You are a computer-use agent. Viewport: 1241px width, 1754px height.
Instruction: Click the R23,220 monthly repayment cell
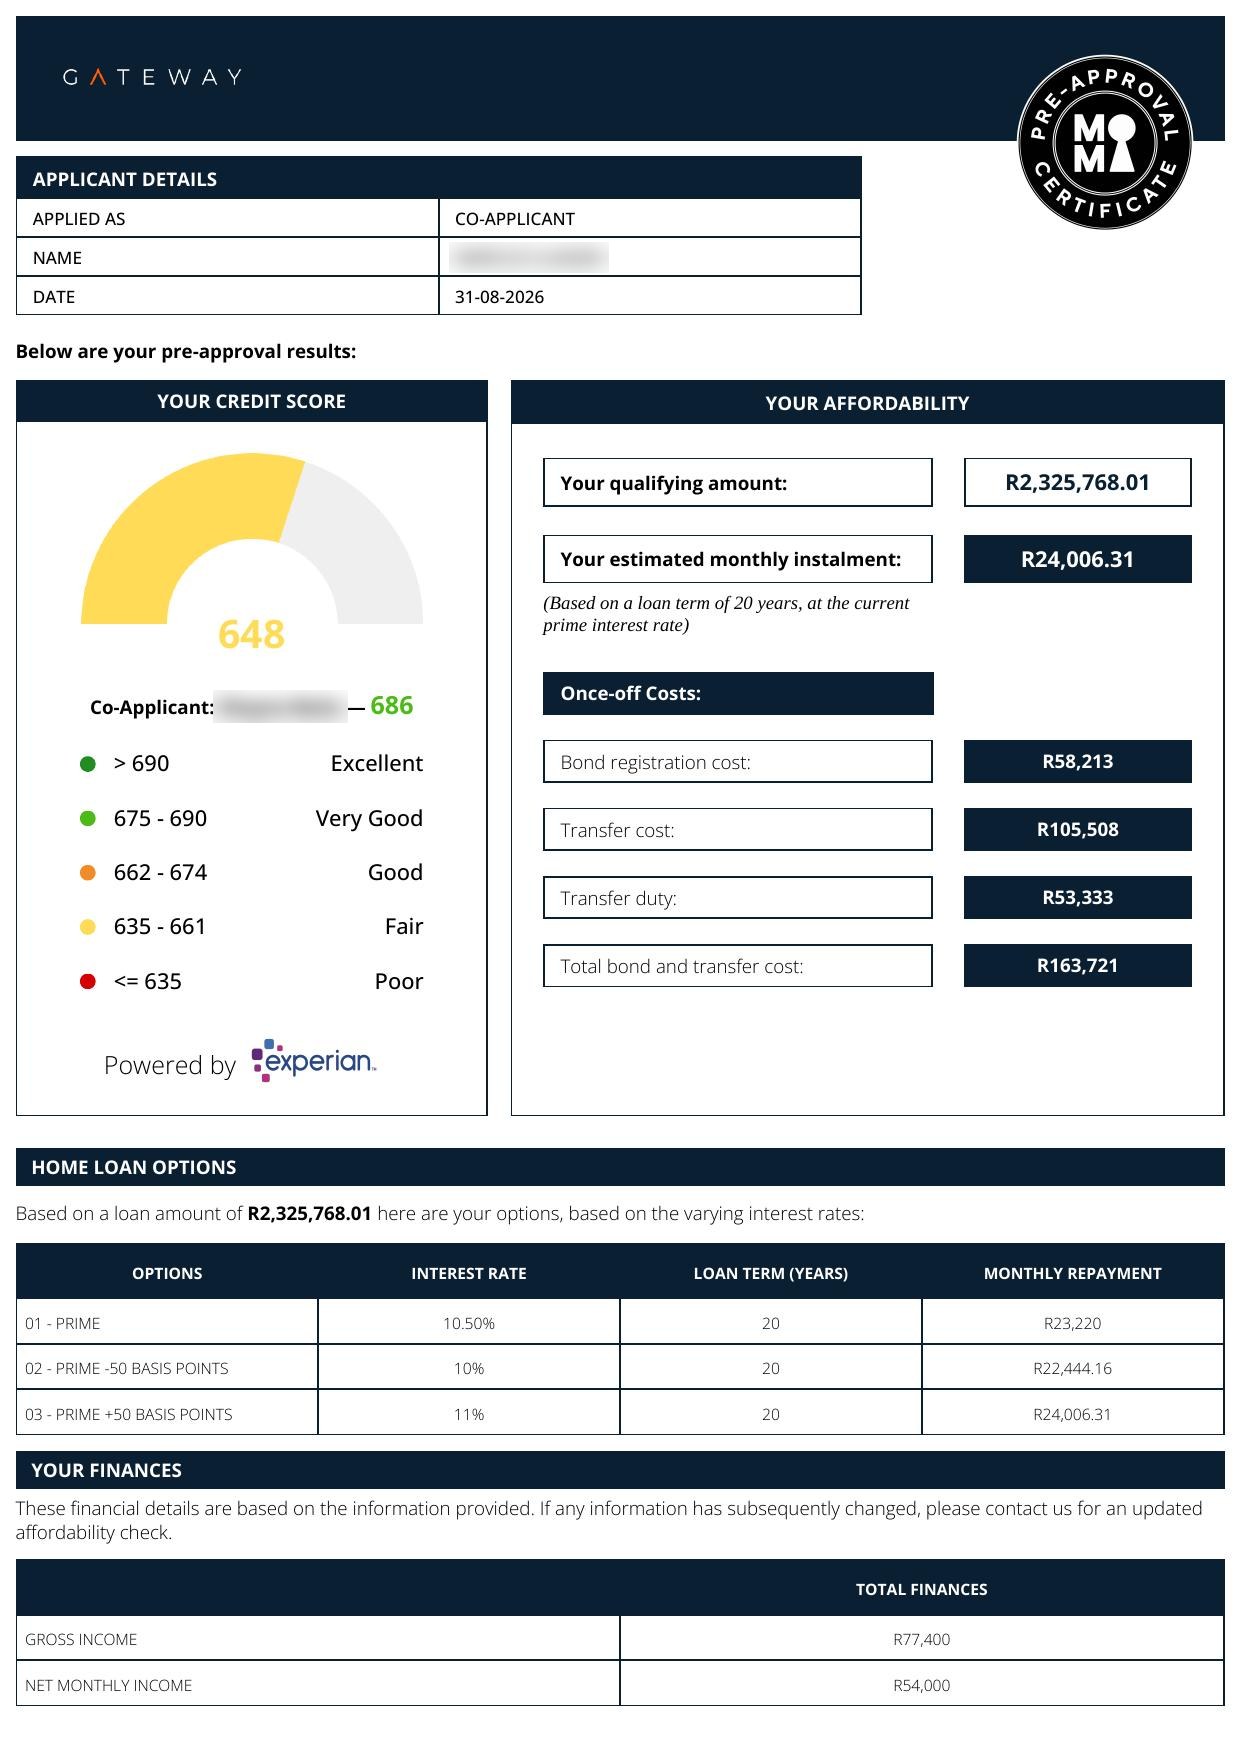tap(1073, 1323)
